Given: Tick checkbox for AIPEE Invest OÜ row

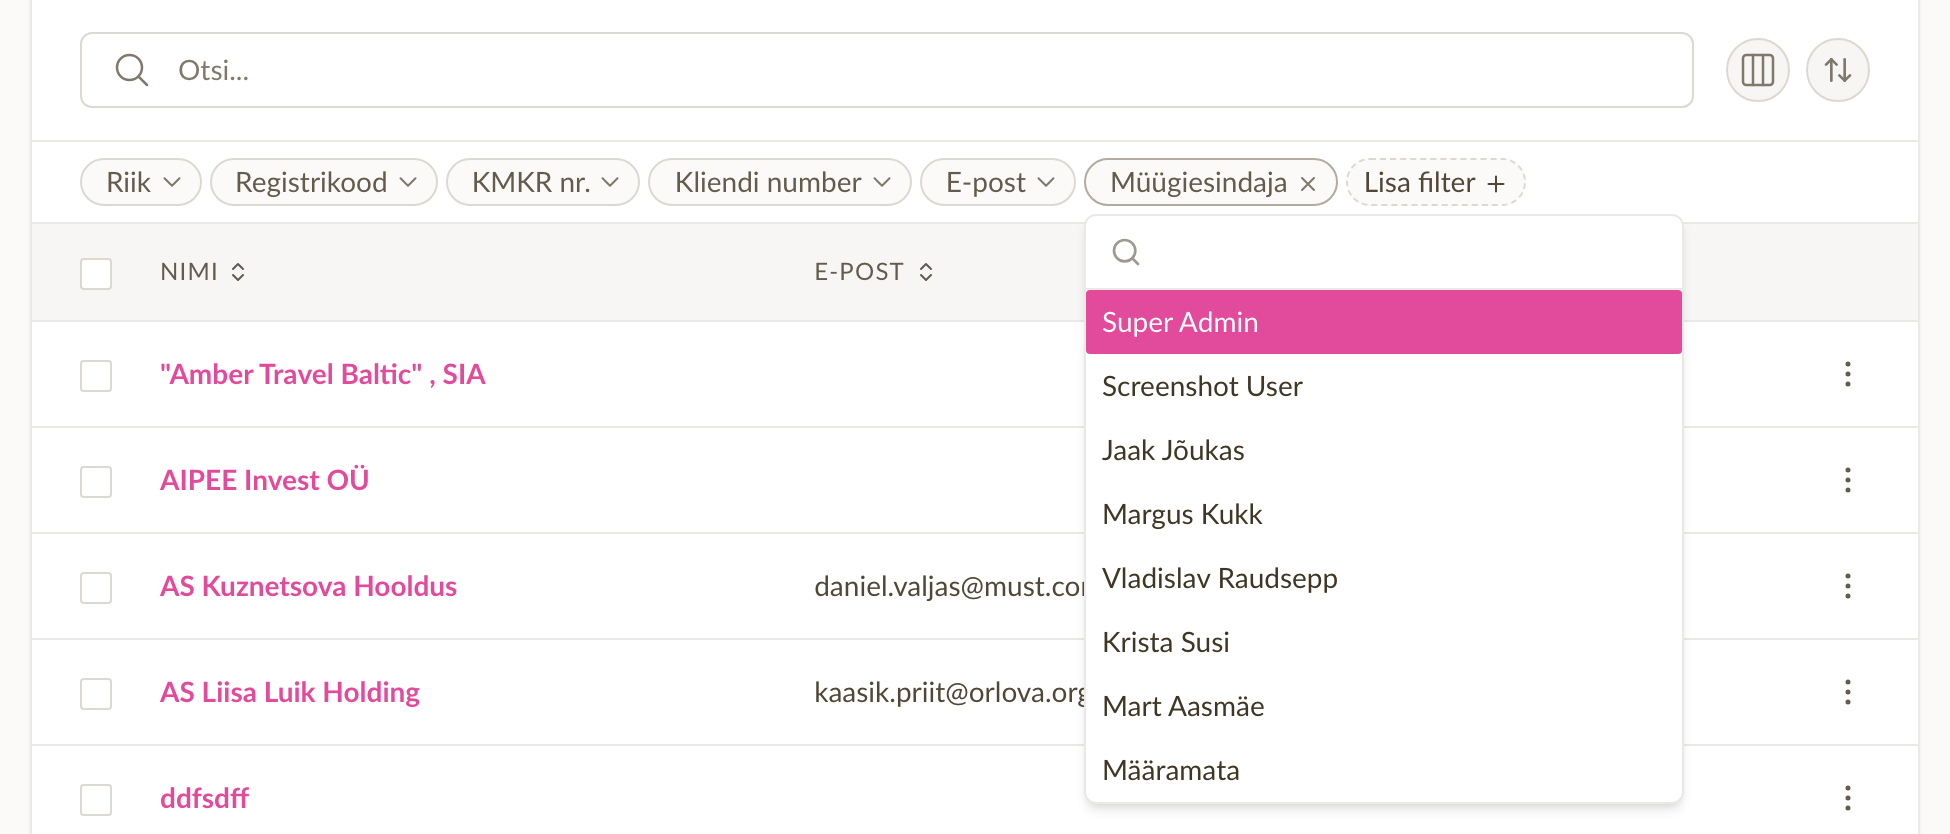Looking at the screenshot, I should click(x=96, y=482).
